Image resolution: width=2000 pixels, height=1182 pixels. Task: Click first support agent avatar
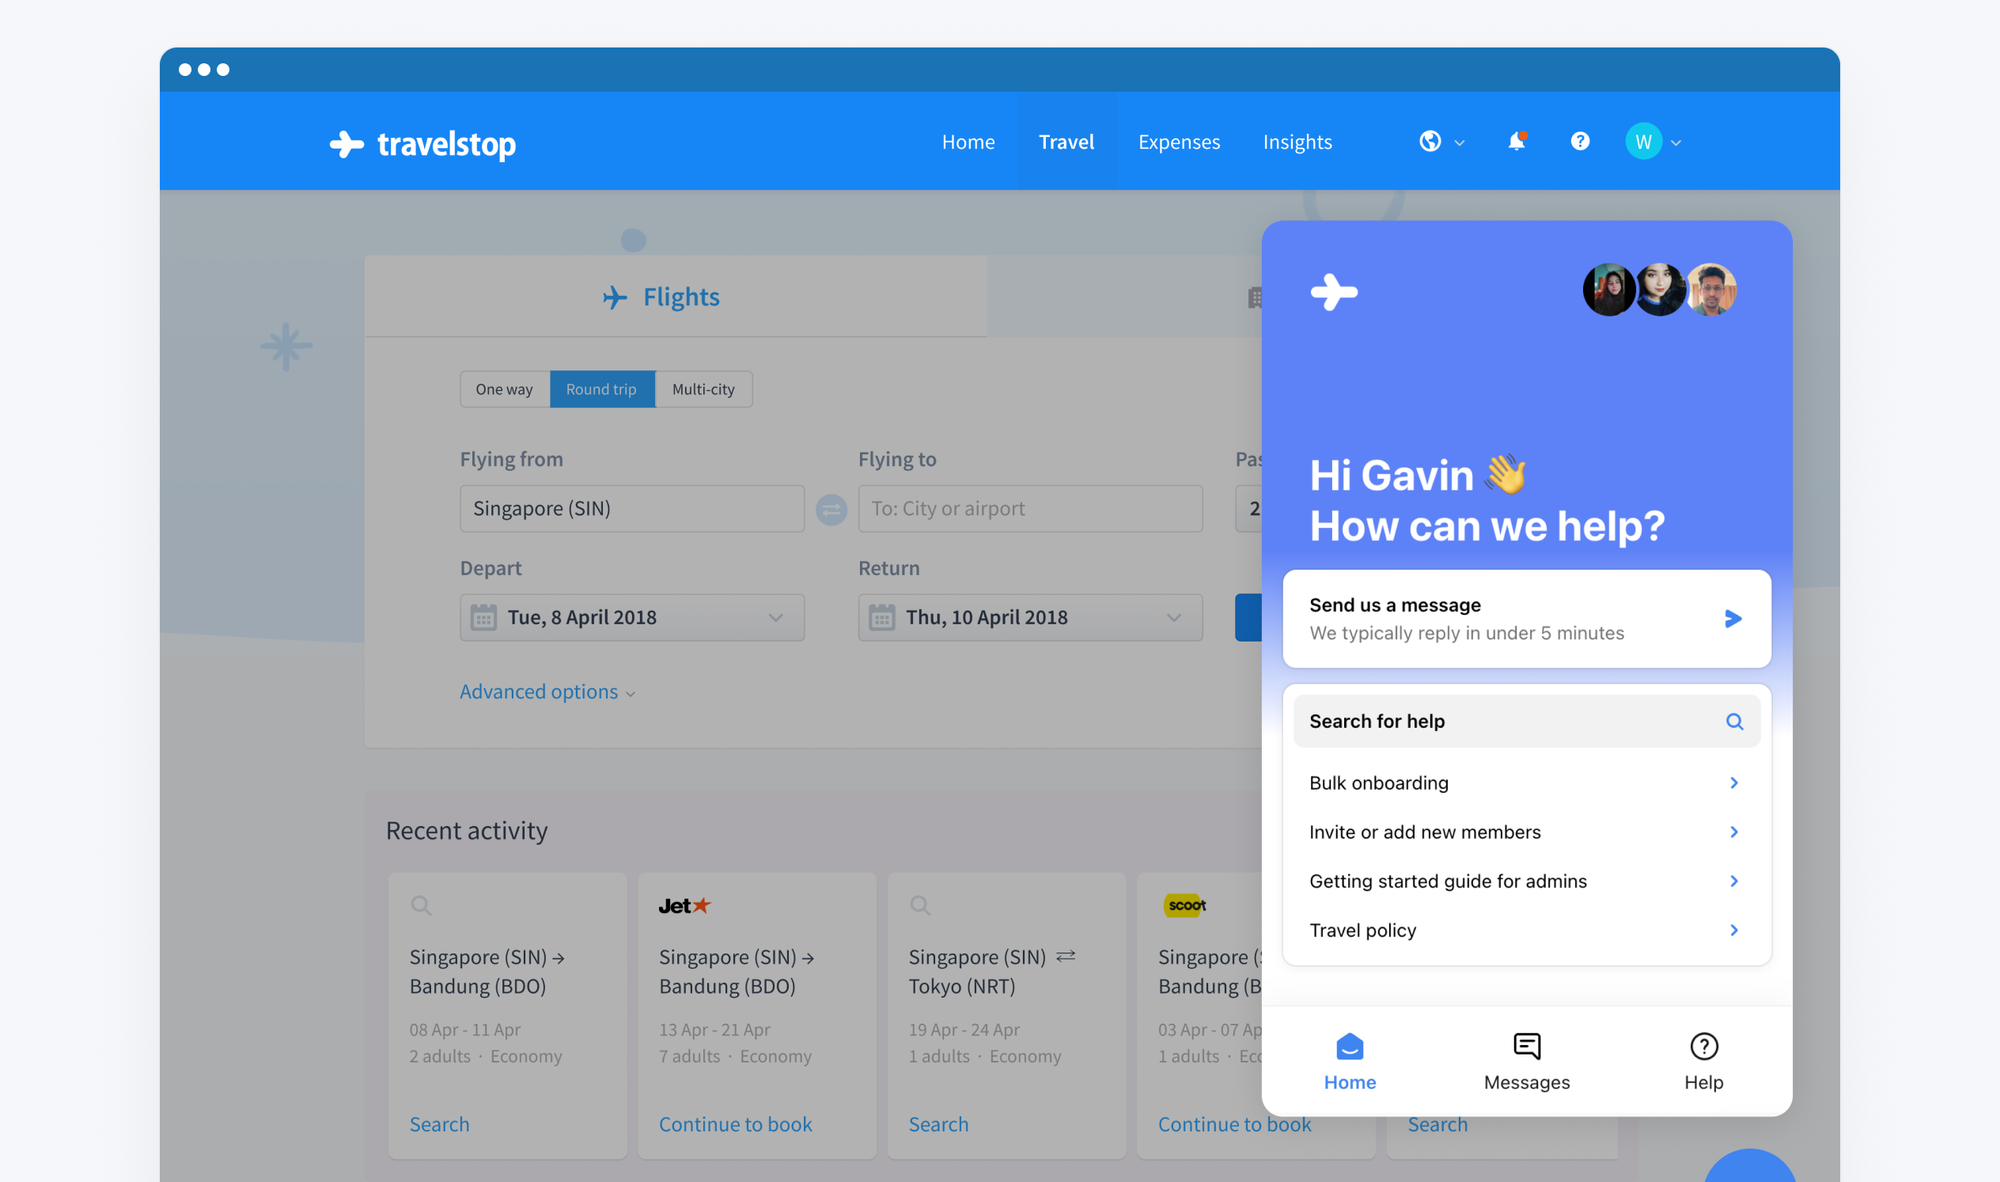(x=1609, y=290)
